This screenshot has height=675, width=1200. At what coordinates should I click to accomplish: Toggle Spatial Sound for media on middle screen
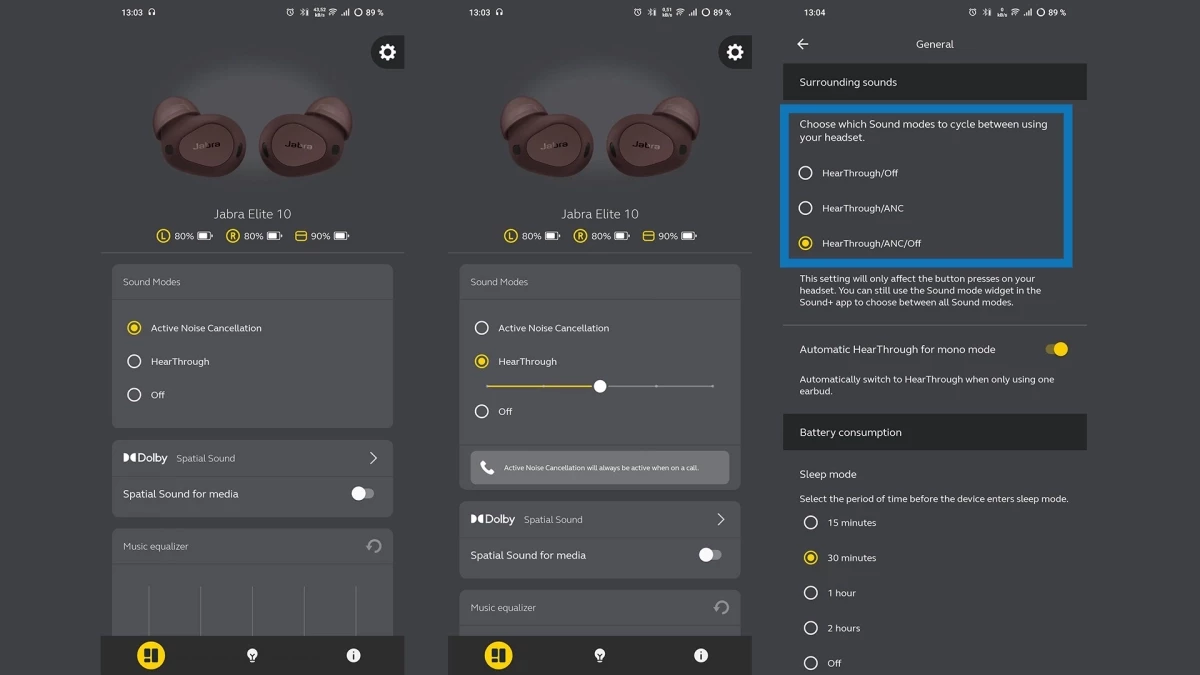[x=710, y=555]
